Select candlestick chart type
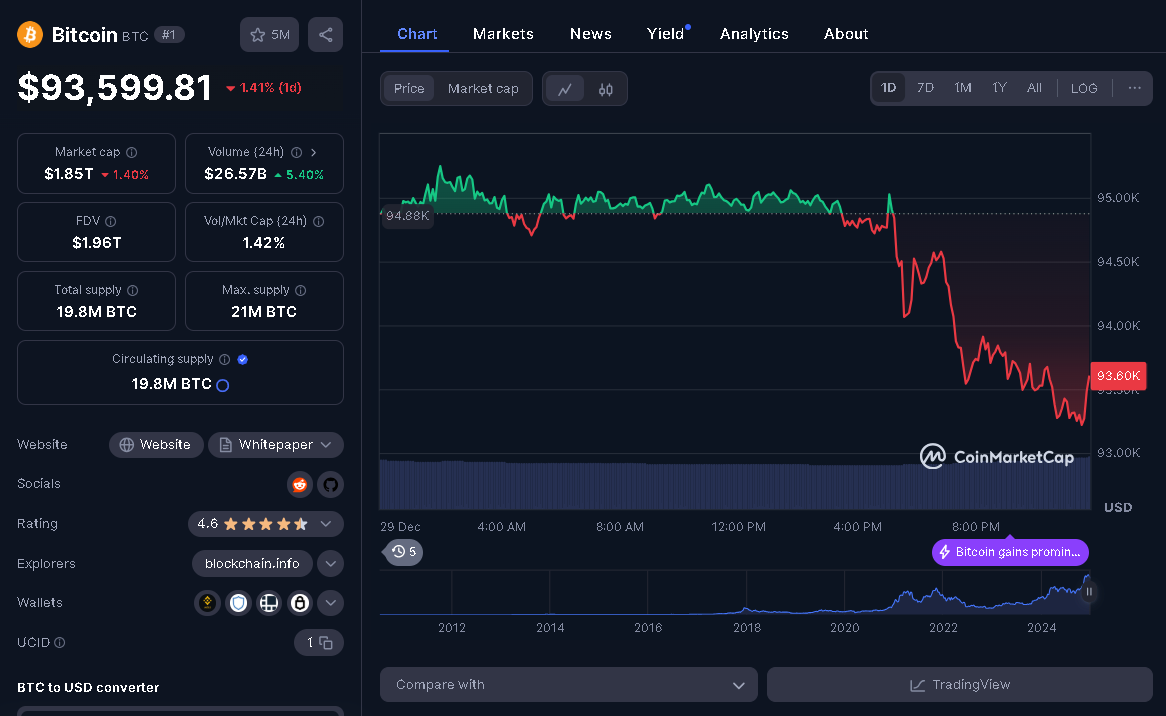 606,89
